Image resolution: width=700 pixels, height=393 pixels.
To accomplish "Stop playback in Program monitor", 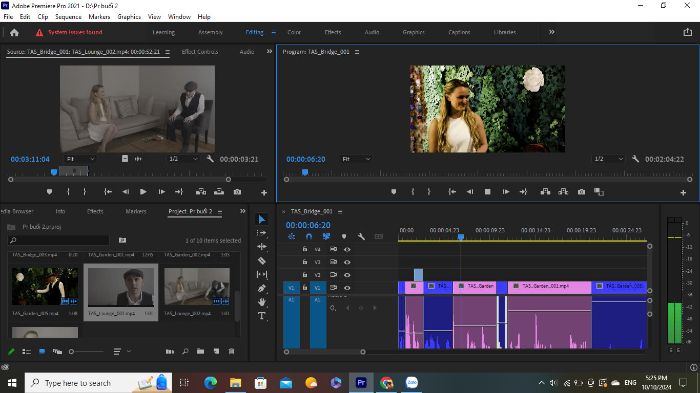I will tap(488, 192).
